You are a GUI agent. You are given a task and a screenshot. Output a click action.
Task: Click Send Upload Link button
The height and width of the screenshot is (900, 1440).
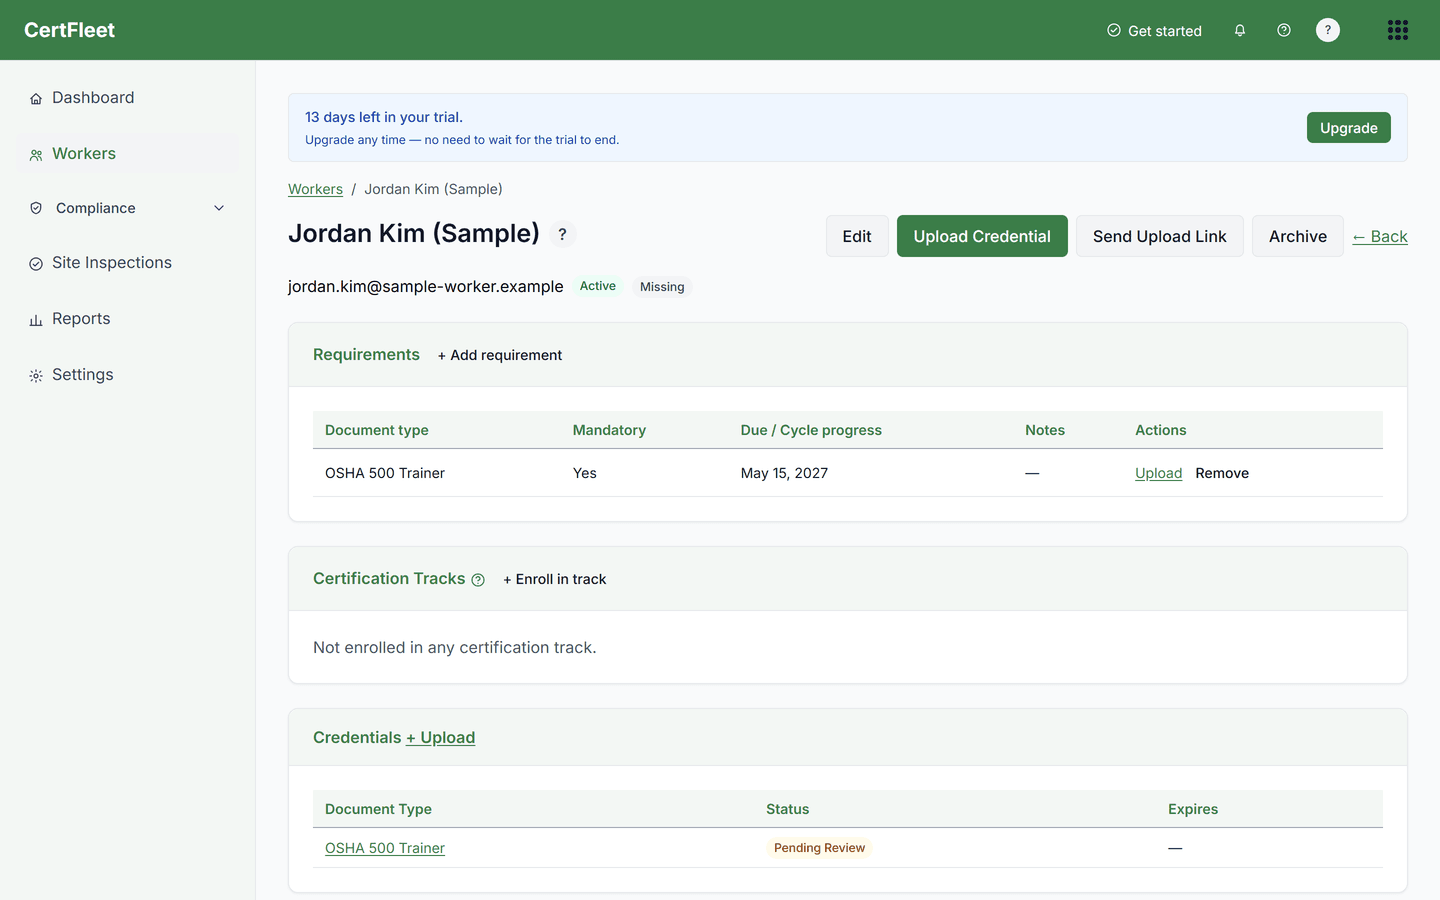(1160, 236)
